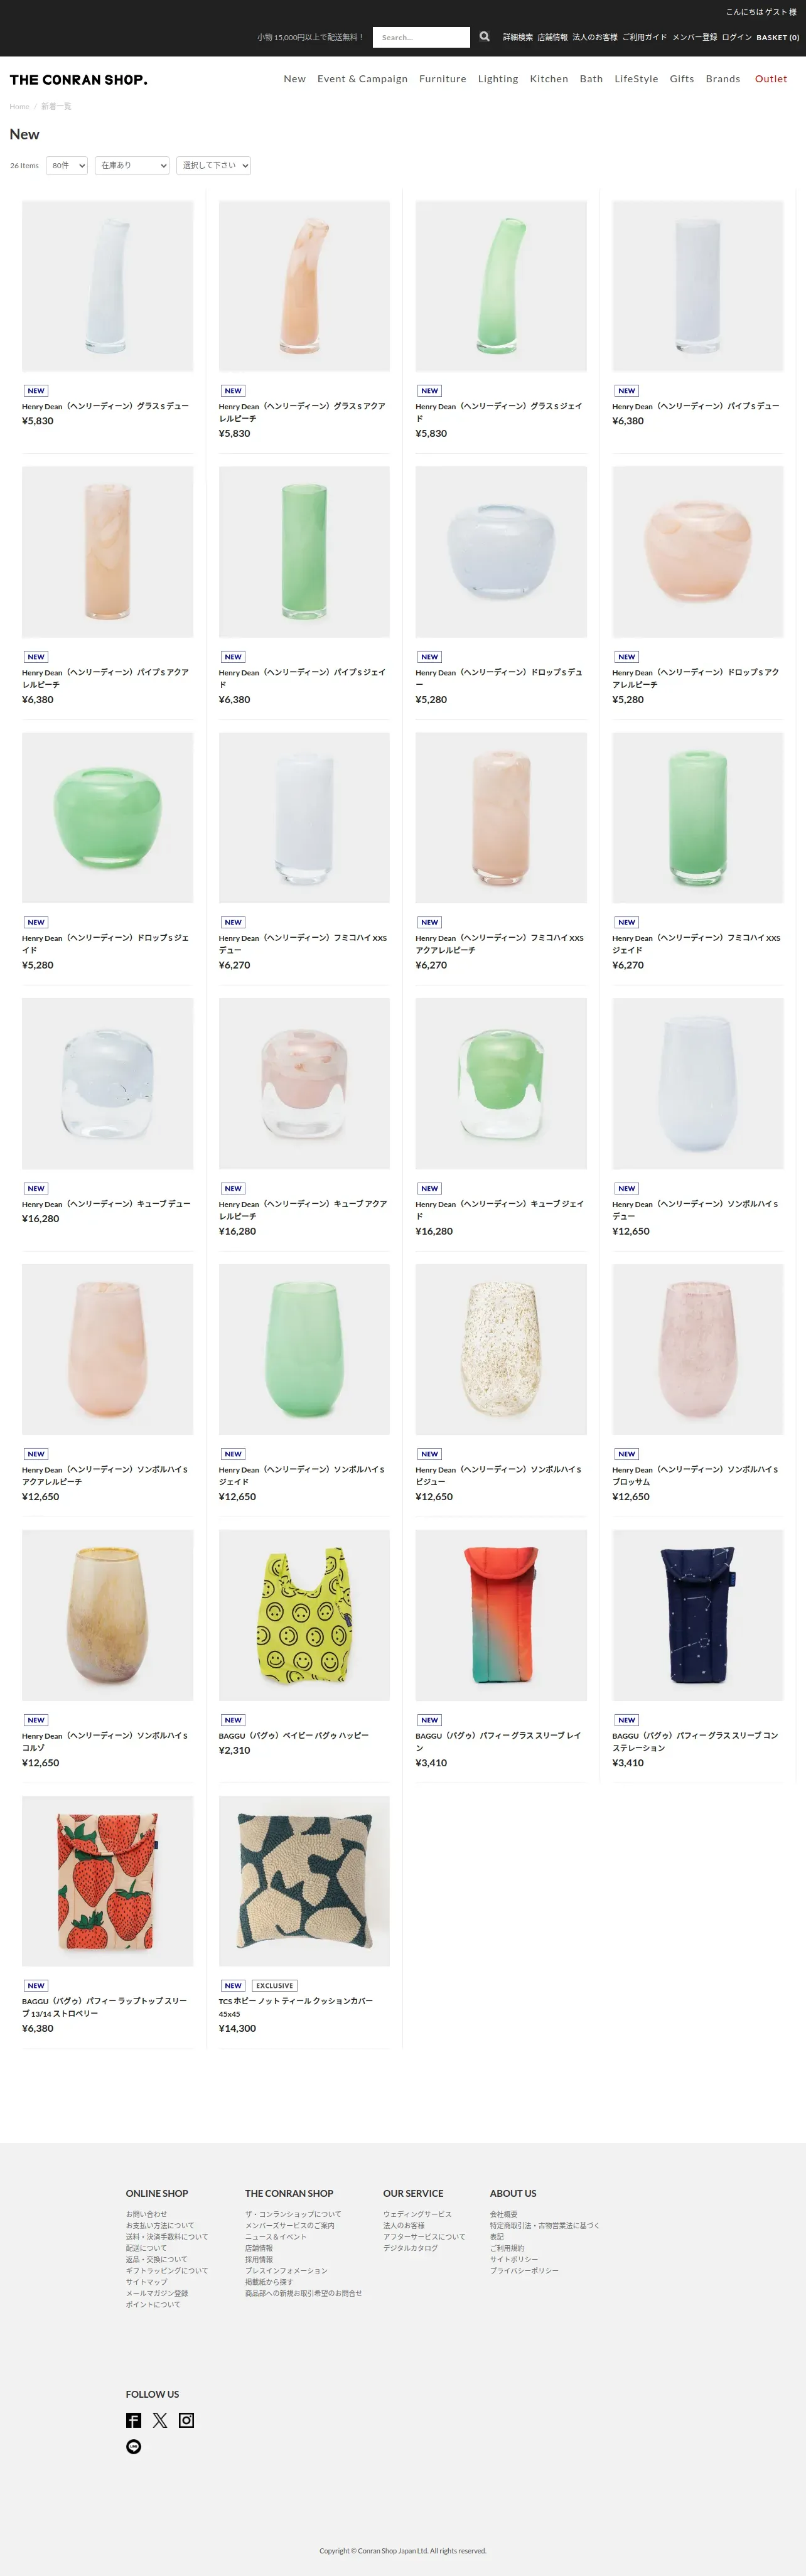Go to the Furniture category
Viewport: 806px width, 2576px height.
point(443,79)
